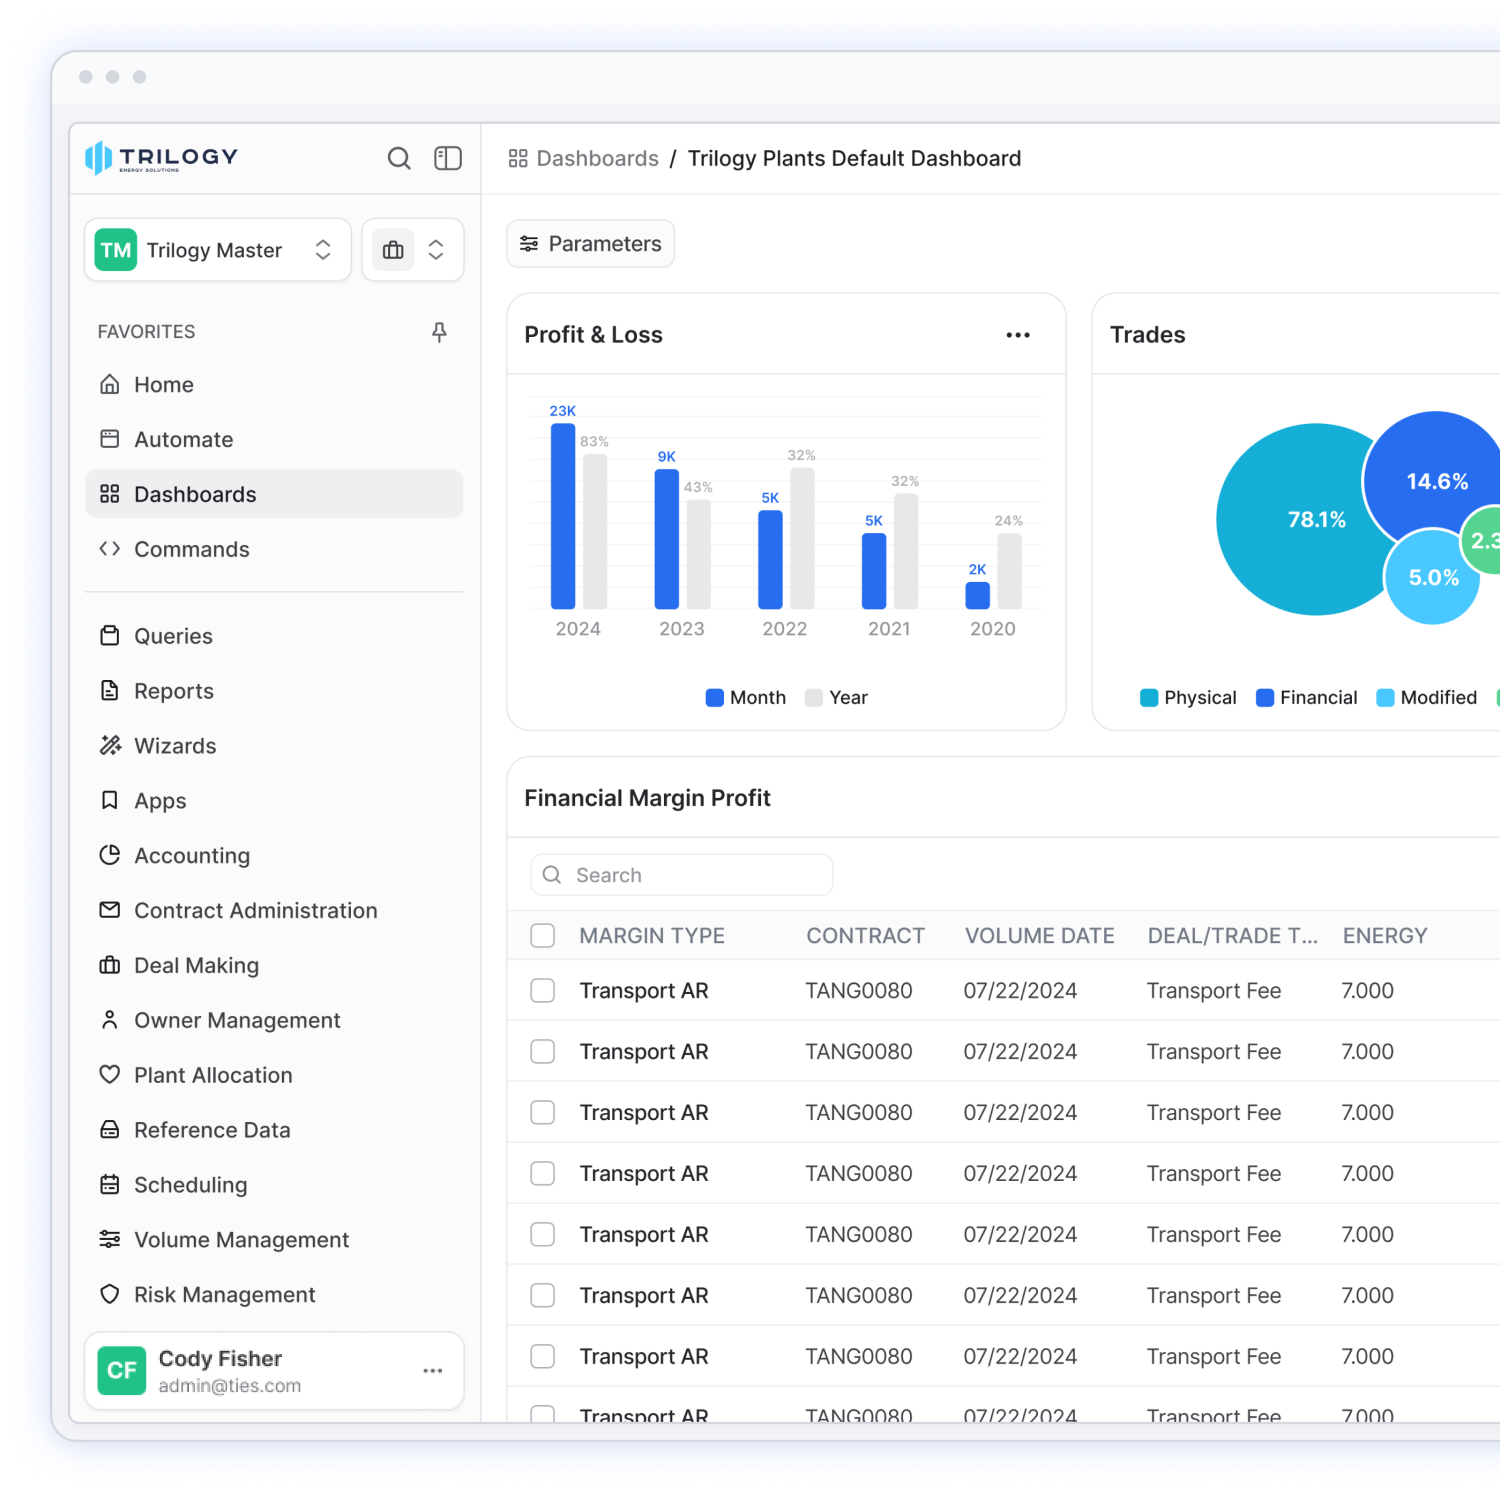This screenshot has height=1491, width=1500.
Task: Click the pin icon next to Favorites
Action: pyautogui.click(x=439, y=332)
